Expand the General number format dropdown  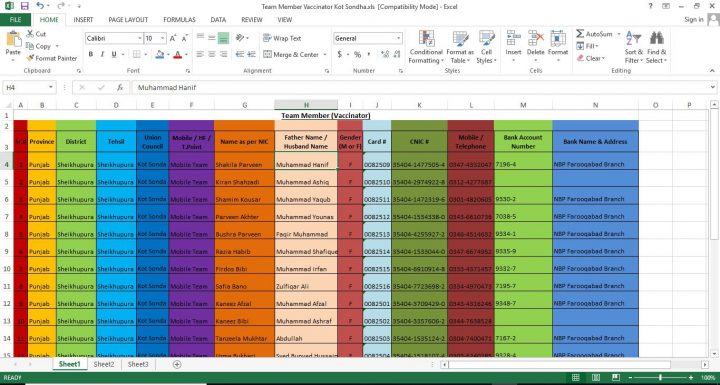(398, 38)
